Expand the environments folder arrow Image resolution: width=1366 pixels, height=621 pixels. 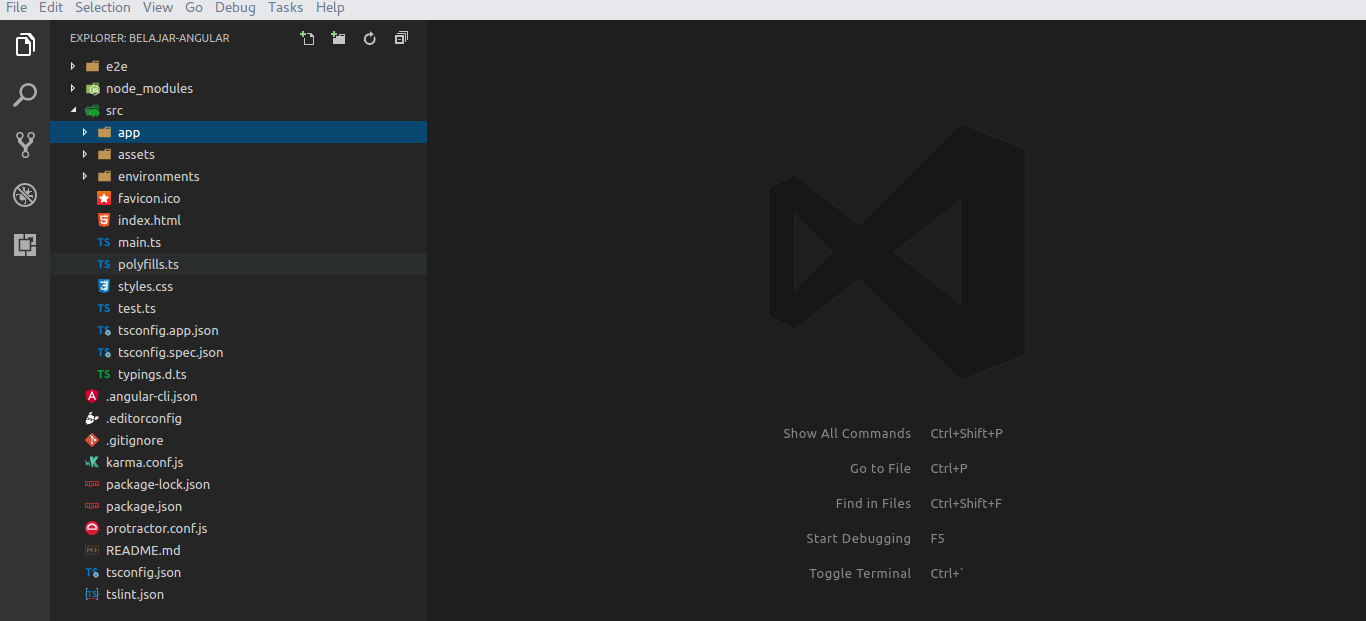coord(84,176)
